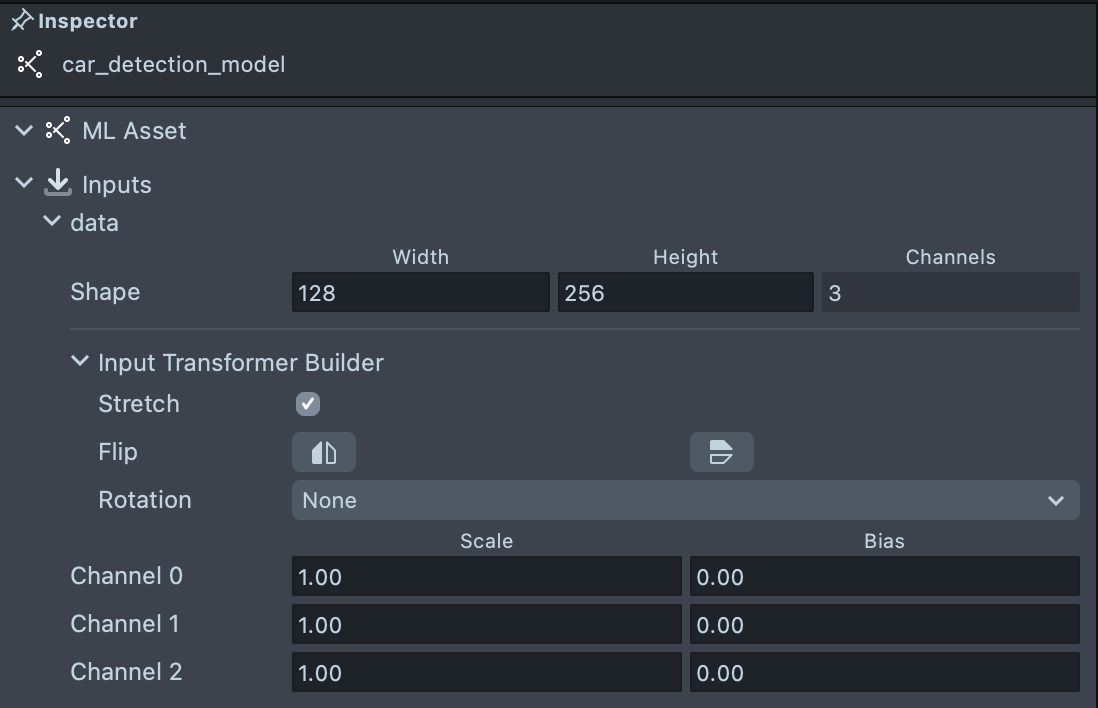This screenshot has height=708, width=1098.
Task: Click the Channel 0 Bias field
Action: point(884,577)
